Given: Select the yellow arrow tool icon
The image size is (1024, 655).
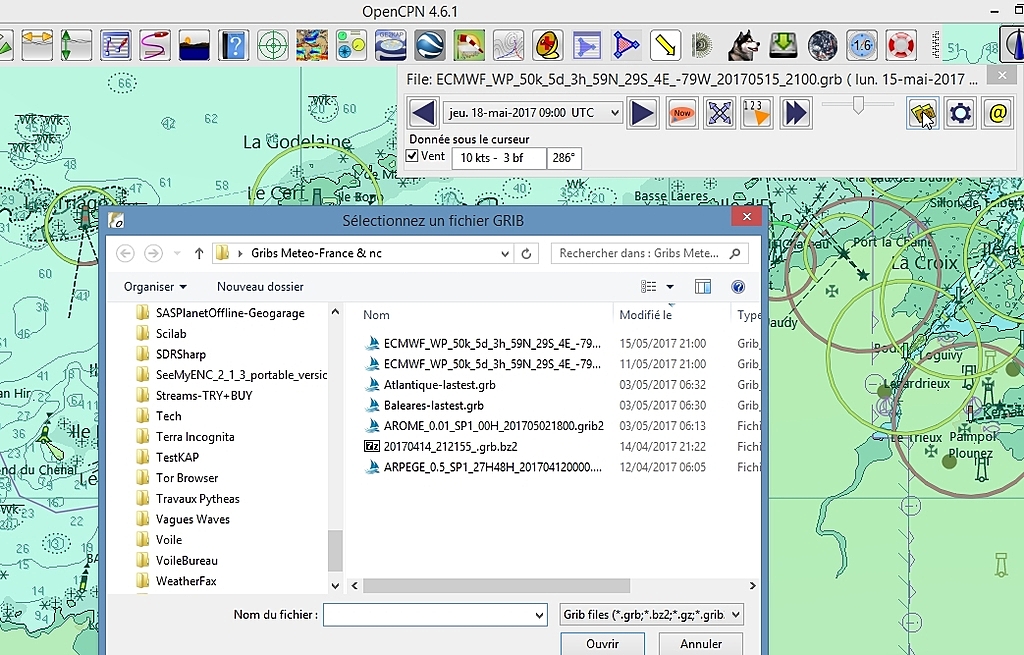Looking at the screenshot, I should pos(665,45).
